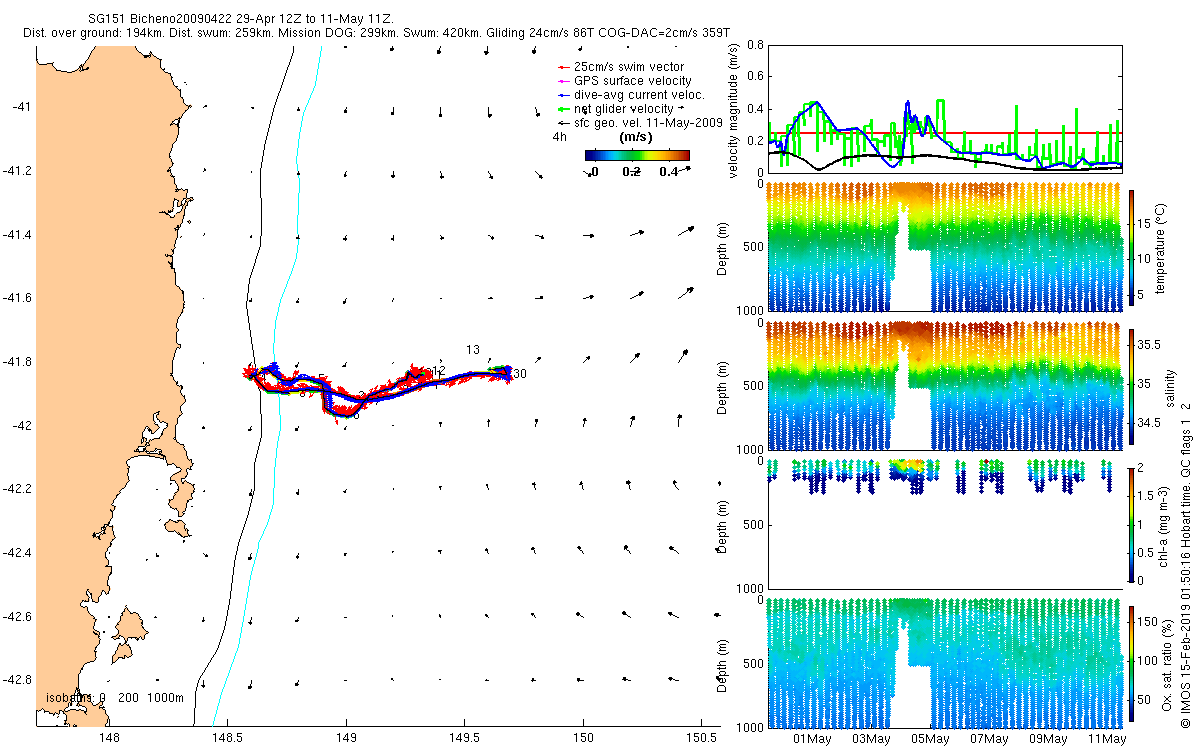The width and height of the screenshot is (1200, 750).
Task: Click the Ox. sat. ratio colorbar
Action: 1132,663
